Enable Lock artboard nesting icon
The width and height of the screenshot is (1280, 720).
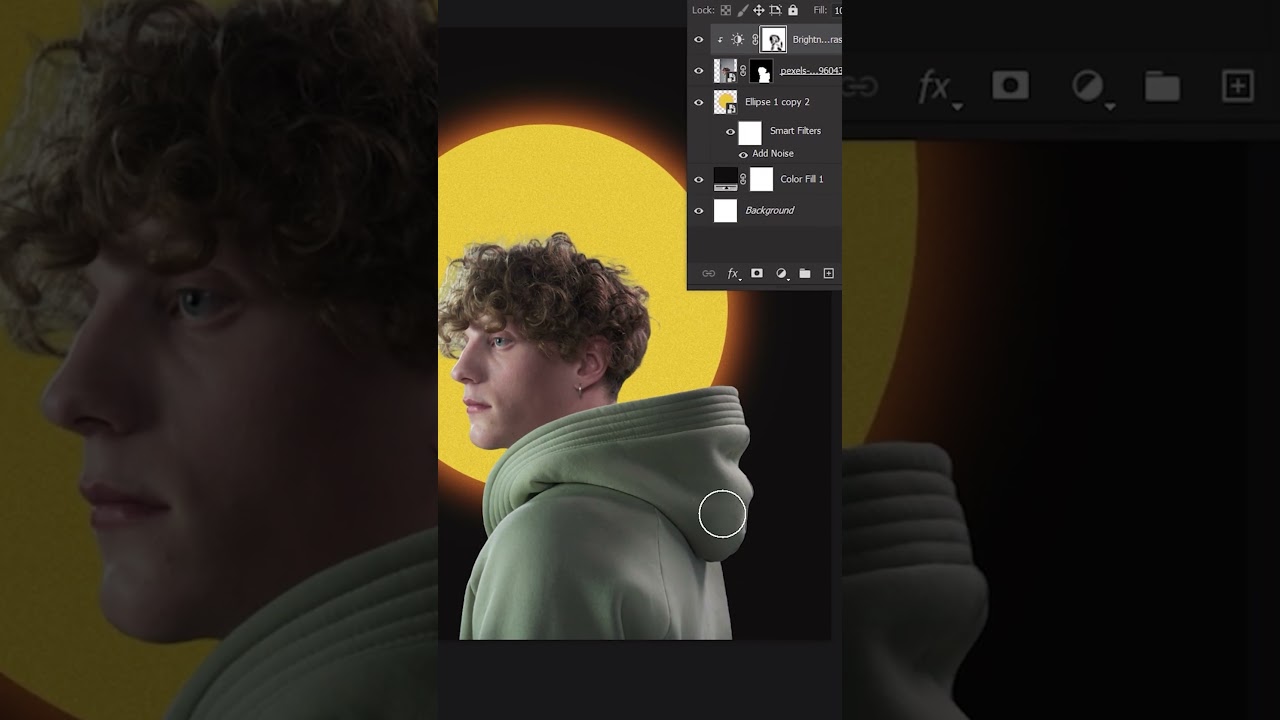tap(775, 10)
